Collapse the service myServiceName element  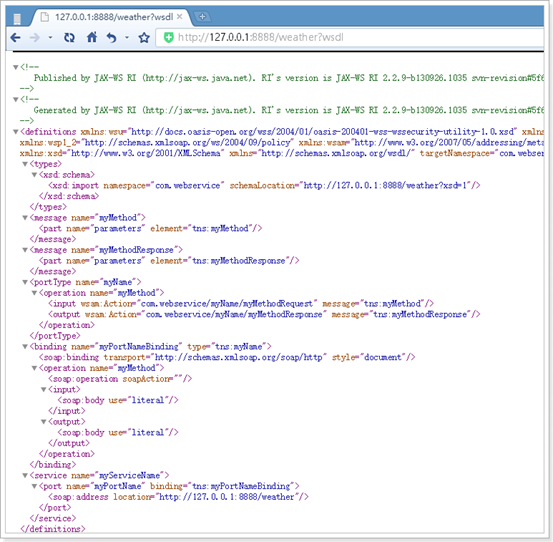tap(25, 475)
